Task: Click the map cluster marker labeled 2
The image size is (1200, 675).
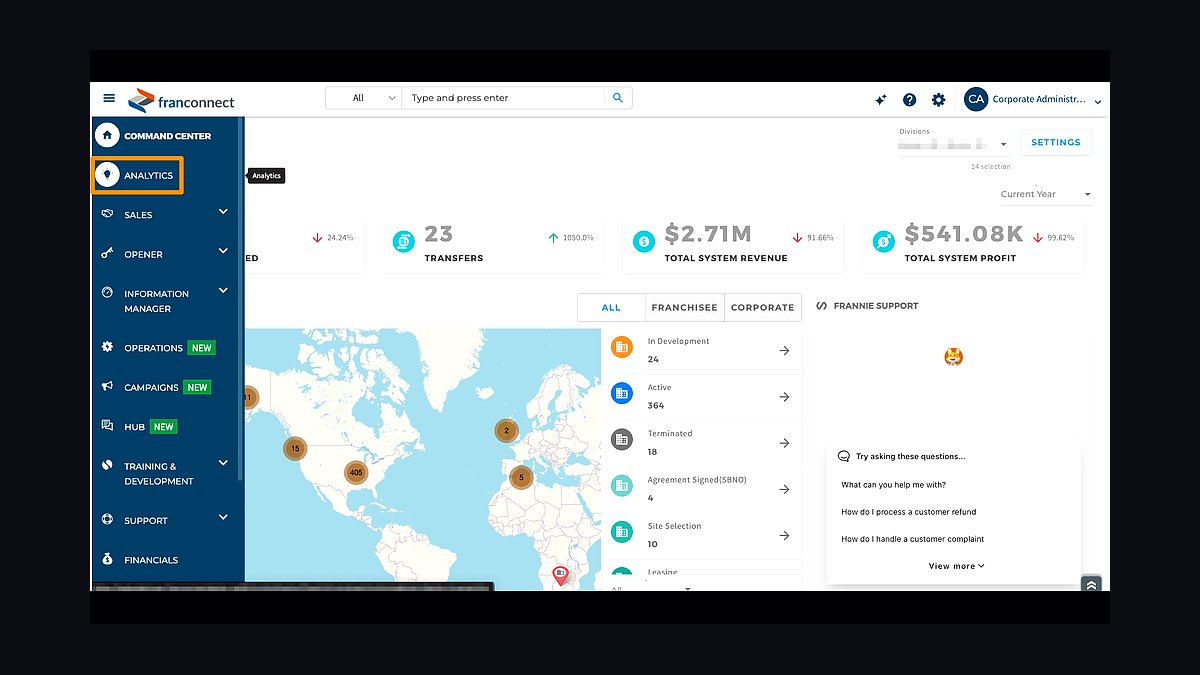Action: (507, 431)
